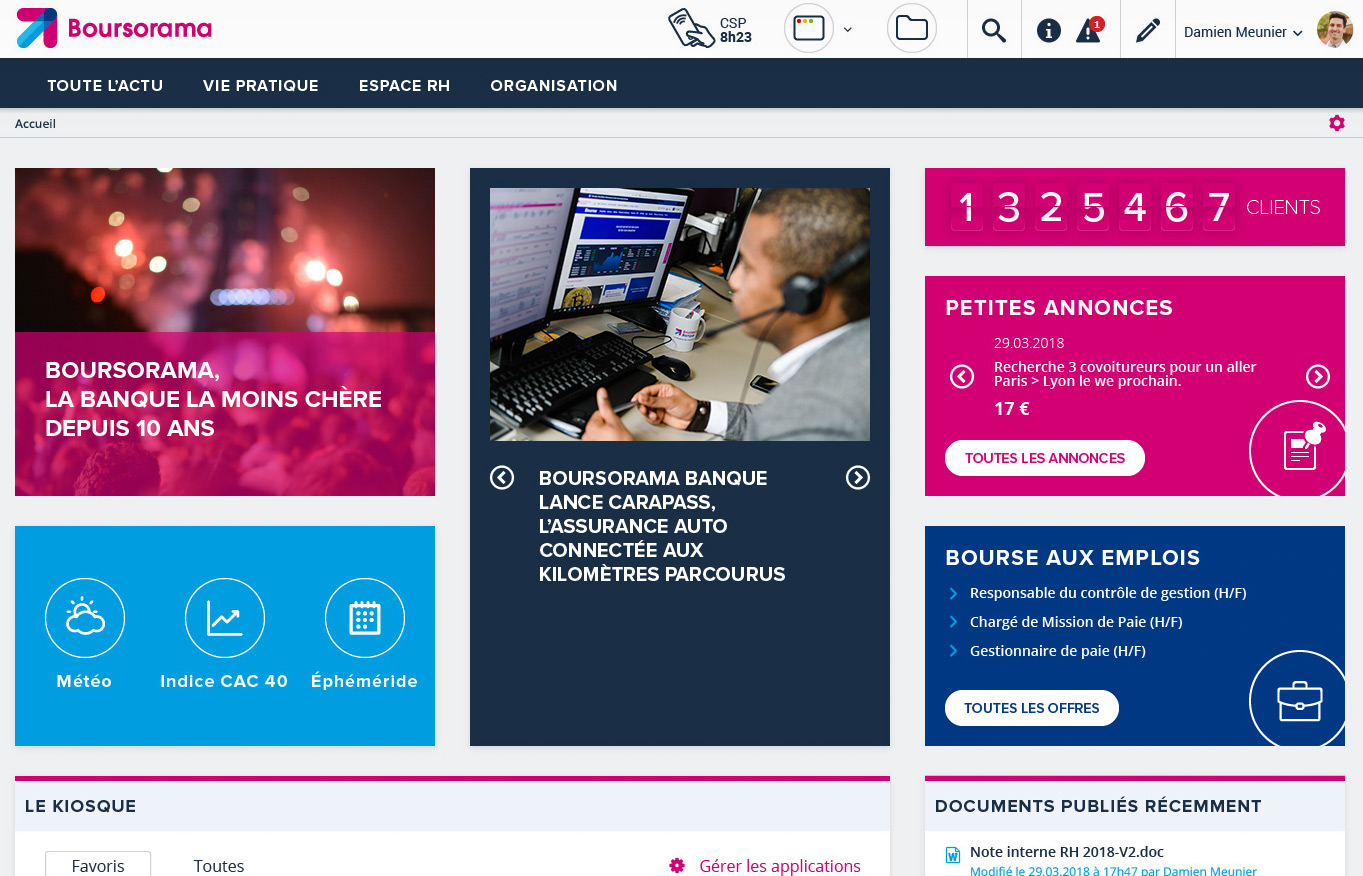Viewport: 1363px width, 876px height.
Task: Click the chevron beside Chargé de Mission
Action: [953, 623]
